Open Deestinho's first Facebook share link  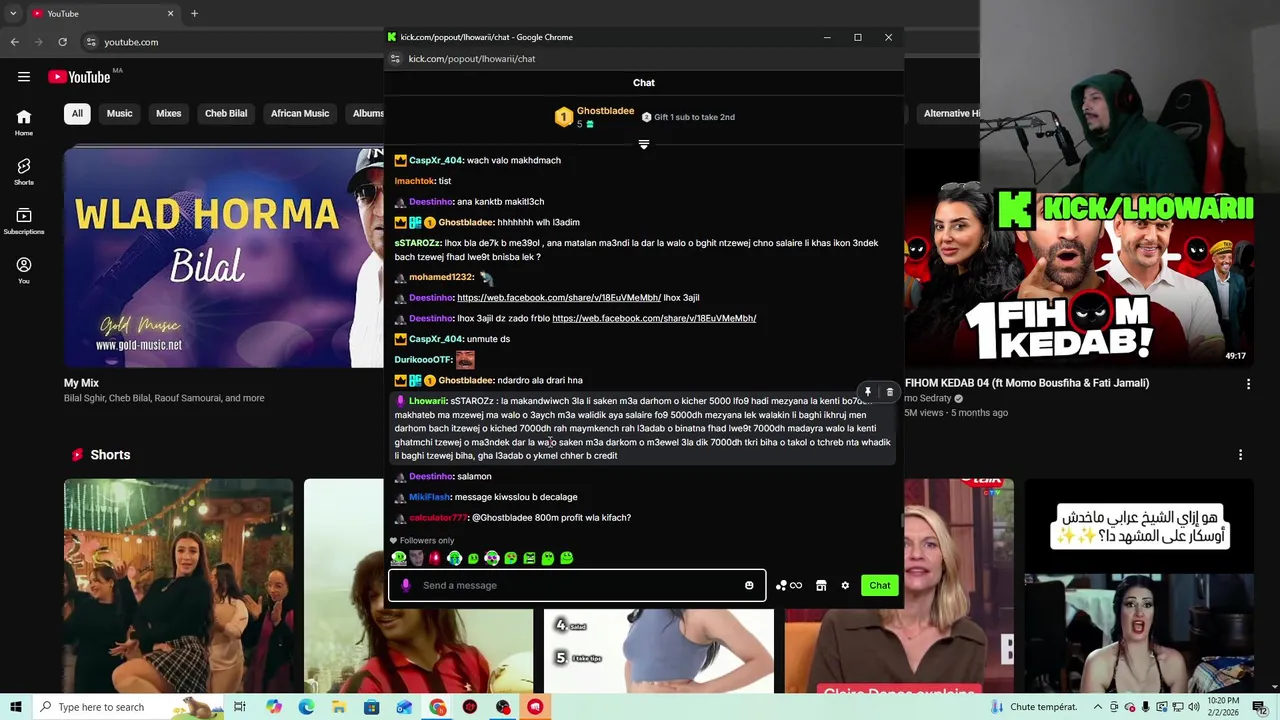click(x=559, y=298)
